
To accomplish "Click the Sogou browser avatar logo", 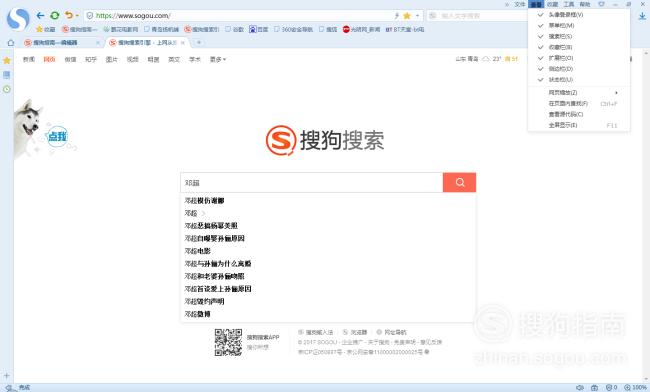I will (x=18, y=19).
